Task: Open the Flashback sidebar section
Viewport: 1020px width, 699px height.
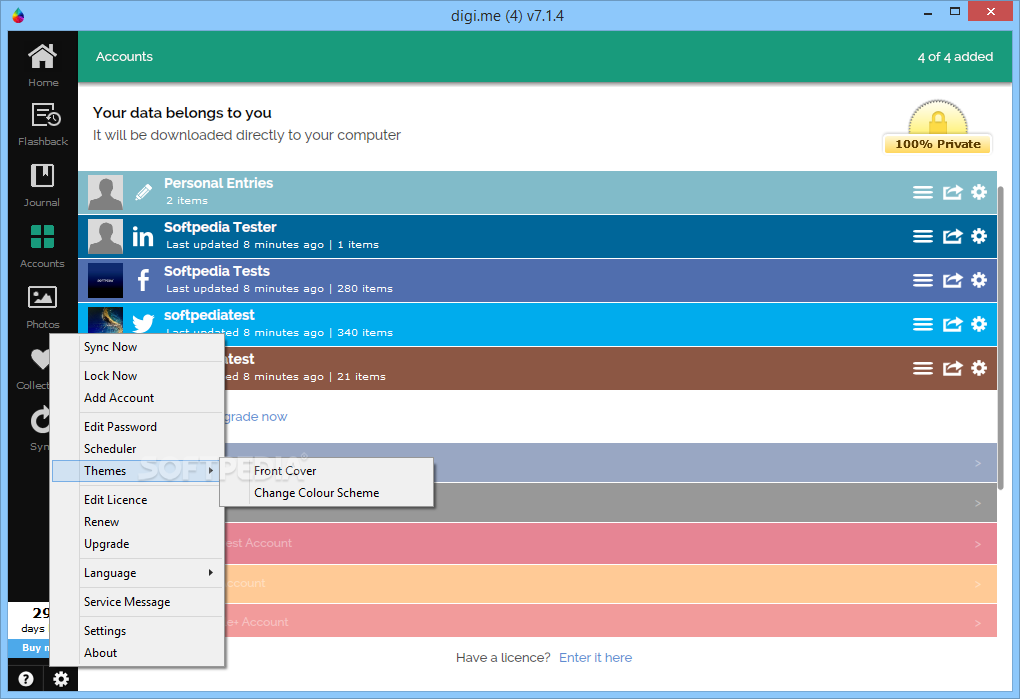Action: coord(43,125)
